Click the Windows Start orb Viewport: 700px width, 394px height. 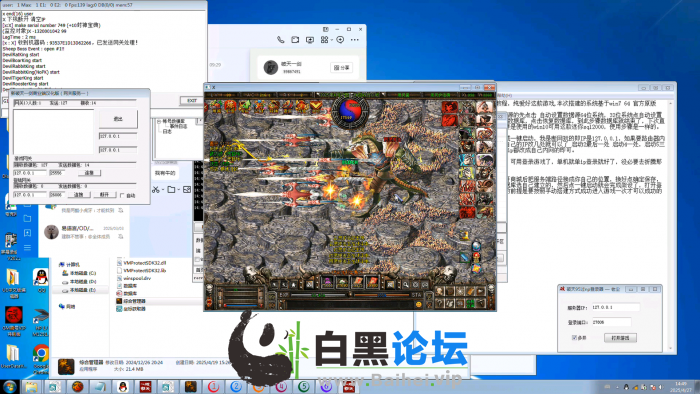pyautogui.click(x=9, y=386)
